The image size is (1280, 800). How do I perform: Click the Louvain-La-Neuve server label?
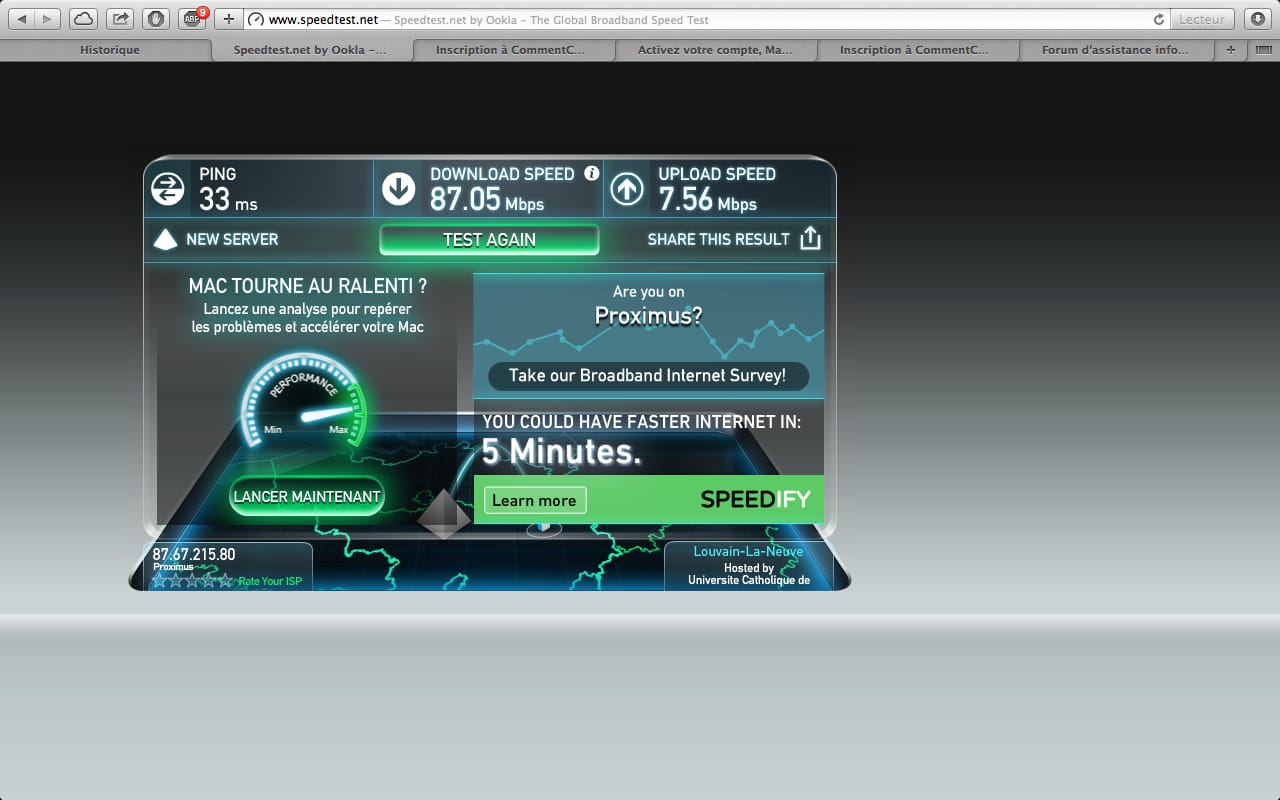click(x=748, y=551)
